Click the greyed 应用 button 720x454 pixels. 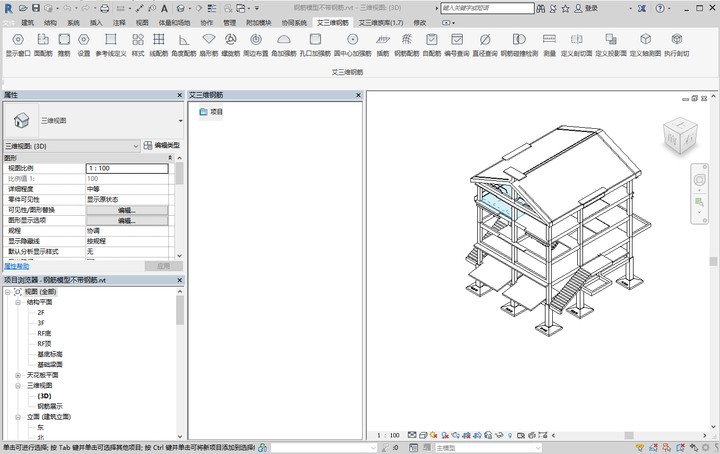click(164, 266)
